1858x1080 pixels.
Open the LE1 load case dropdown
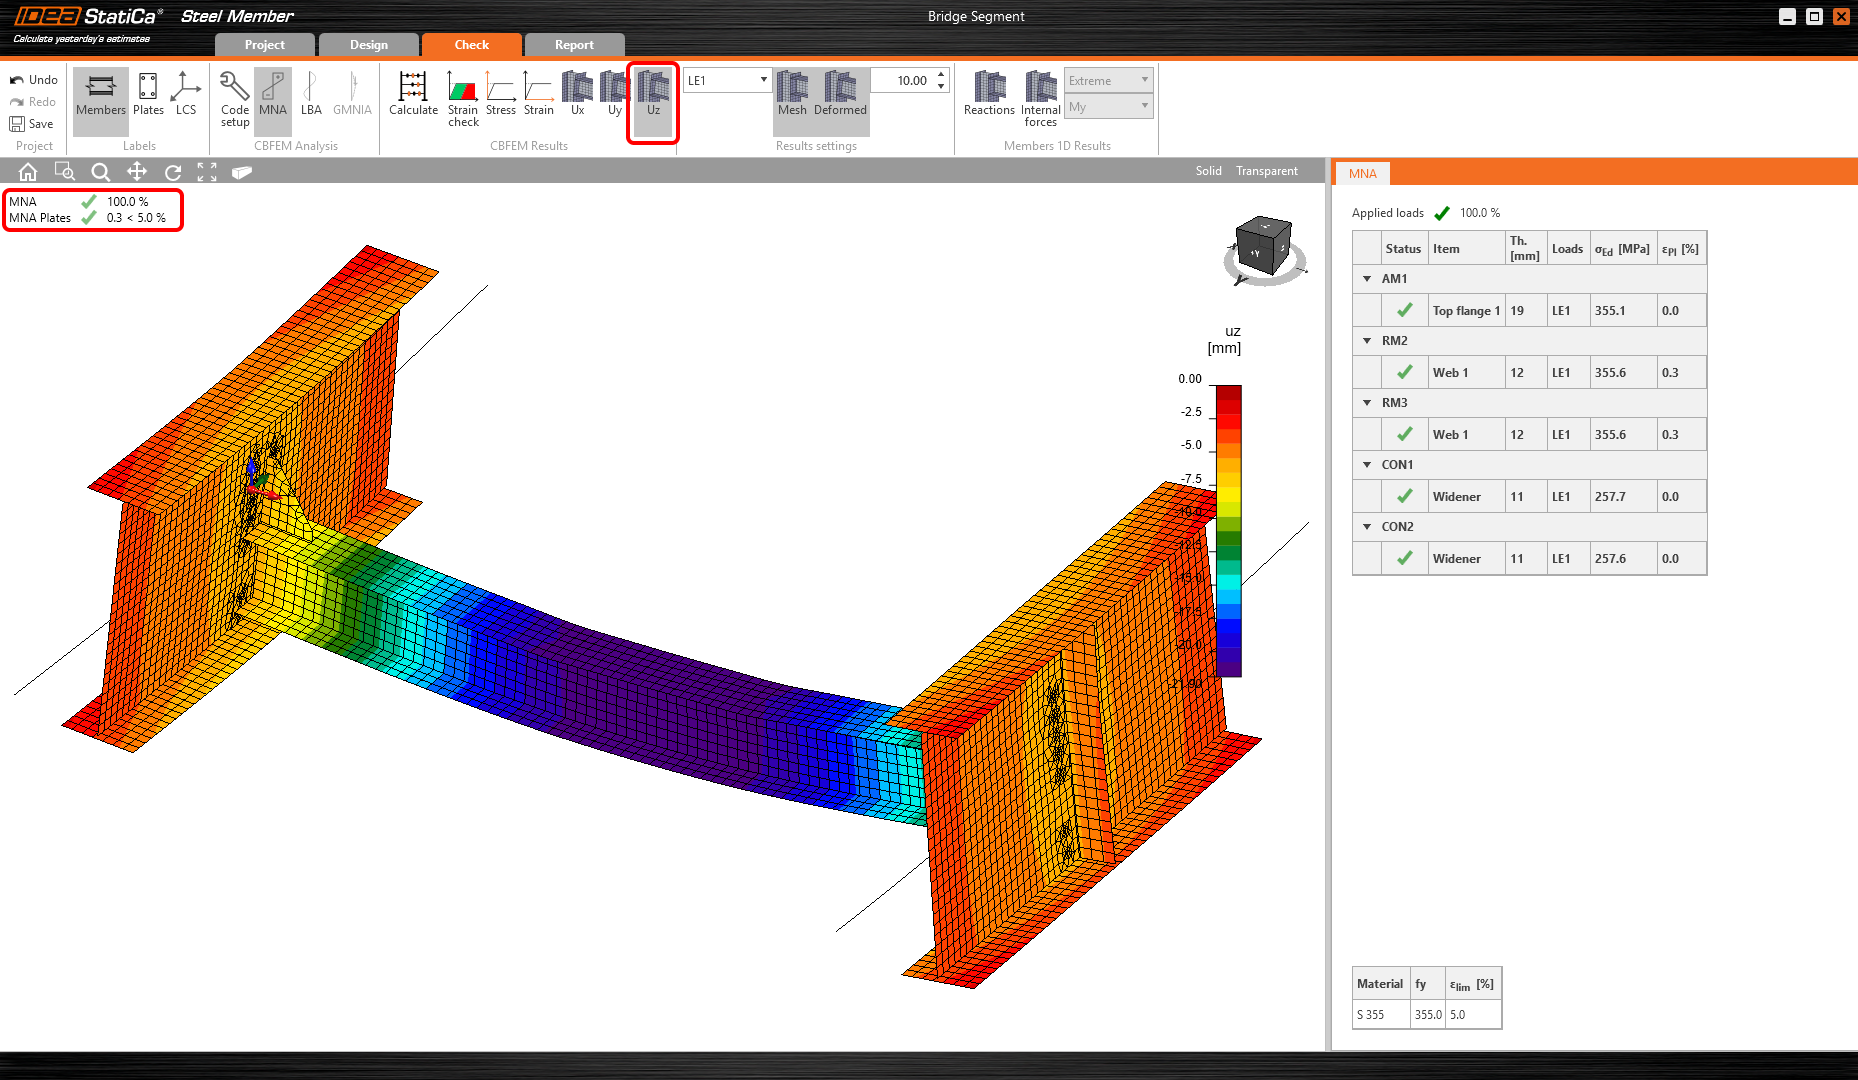tap(762, 79)
